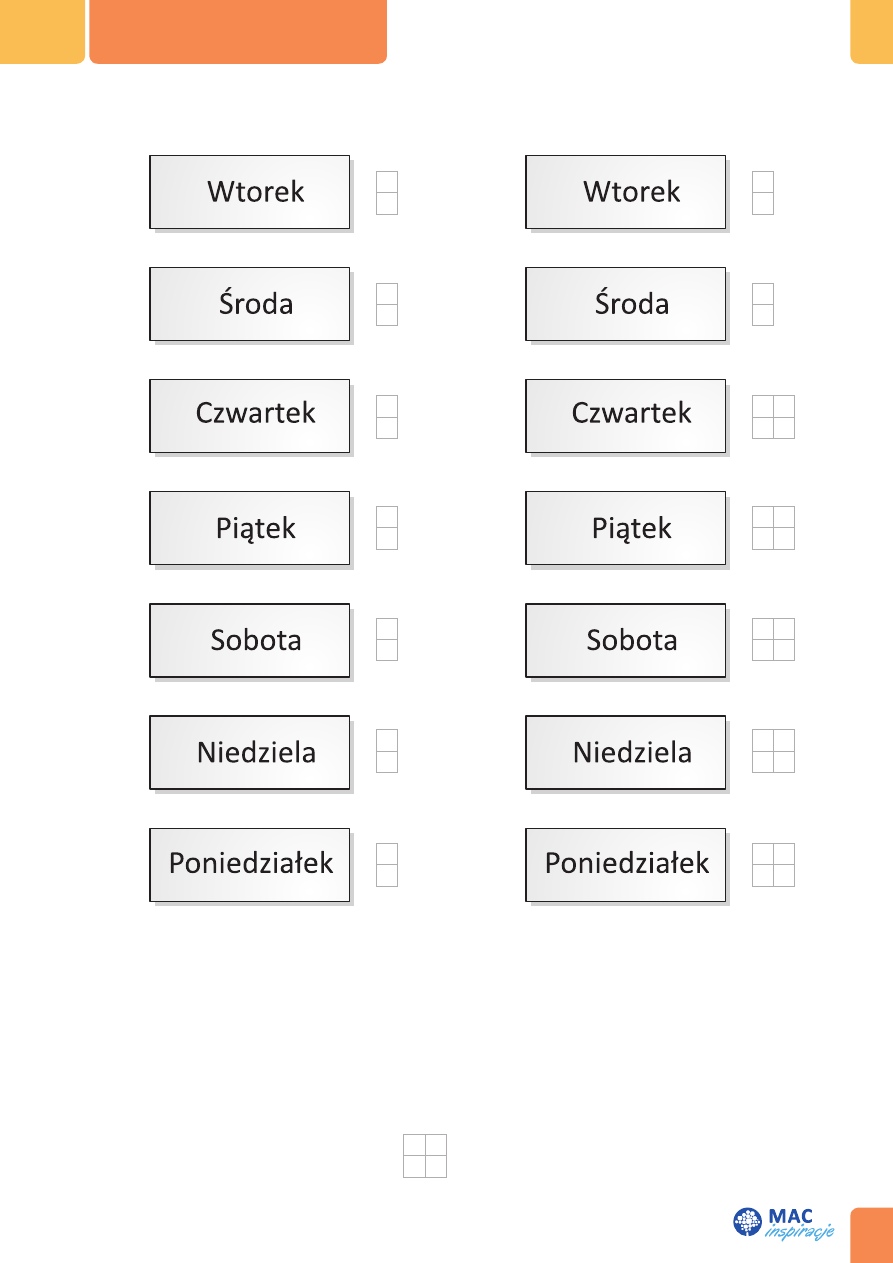
Task: Click the answer grid next to right Piątek
Action: 773,528
